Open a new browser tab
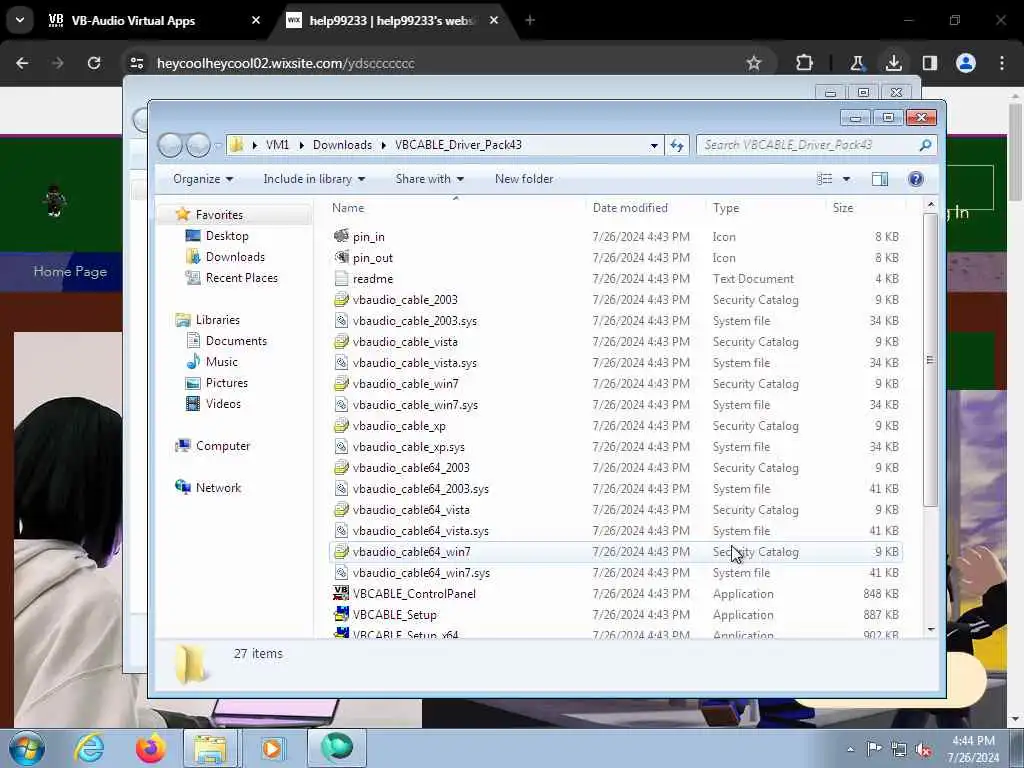The width and height of the screenshot is (1024, 768). pos(530,21)
